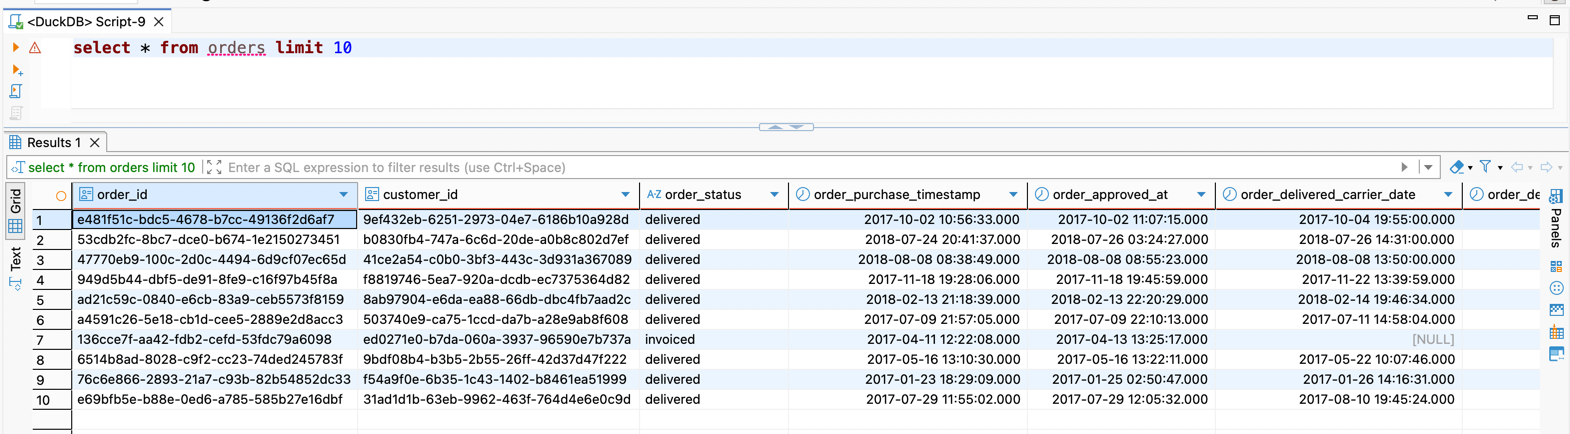Run query in new tab icon

pos(16,70)
